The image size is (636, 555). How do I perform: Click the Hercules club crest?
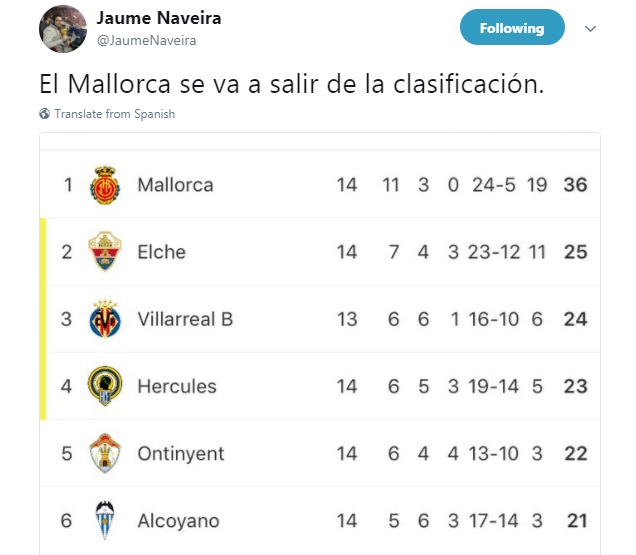(x=105, y=386)
